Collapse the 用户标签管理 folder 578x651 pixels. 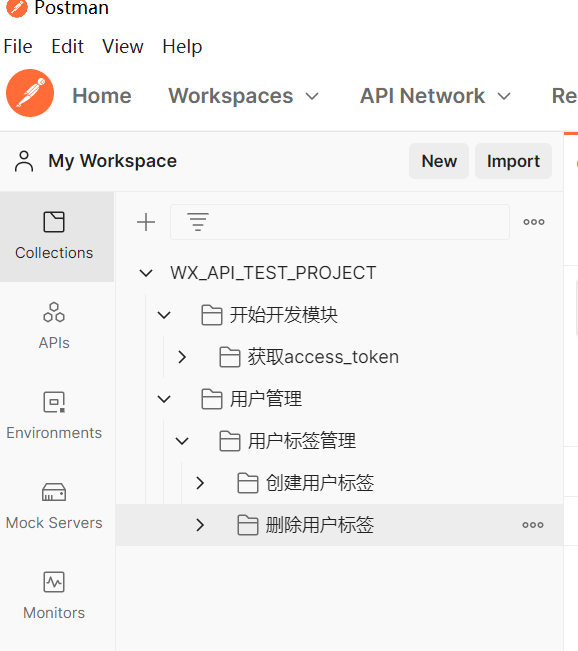pyautogui.click(x=182, y=441)
